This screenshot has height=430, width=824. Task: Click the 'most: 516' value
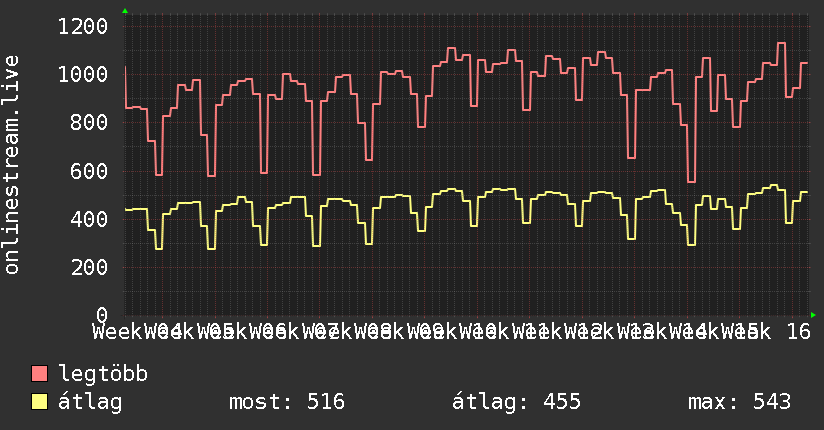[287, 402]
